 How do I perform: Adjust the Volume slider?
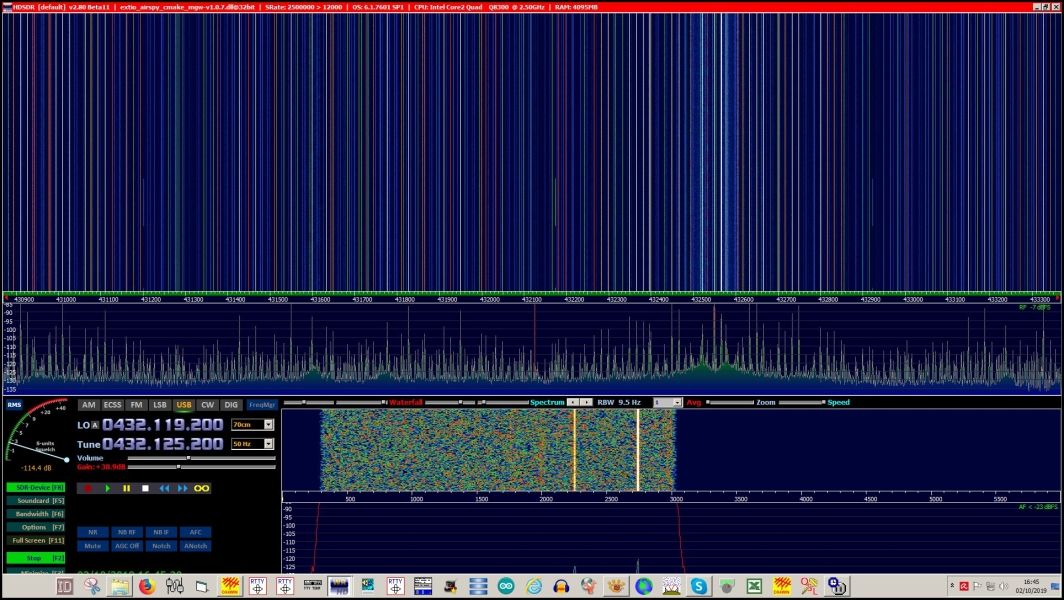pos(189,457)
